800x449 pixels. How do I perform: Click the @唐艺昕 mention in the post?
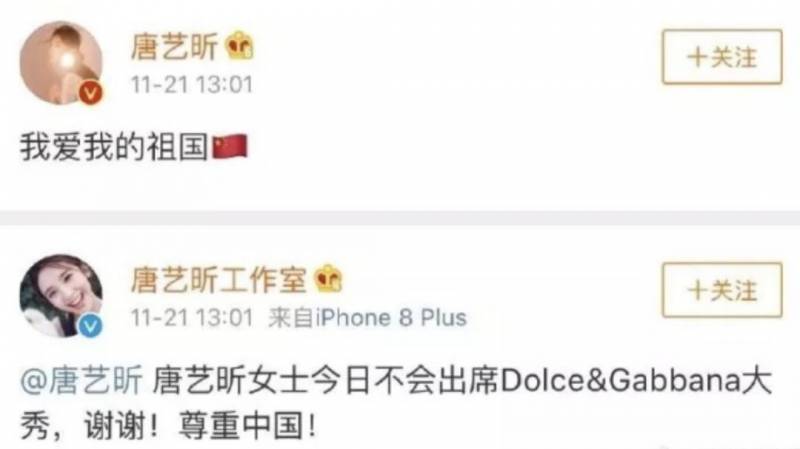[x=82, y=381]
